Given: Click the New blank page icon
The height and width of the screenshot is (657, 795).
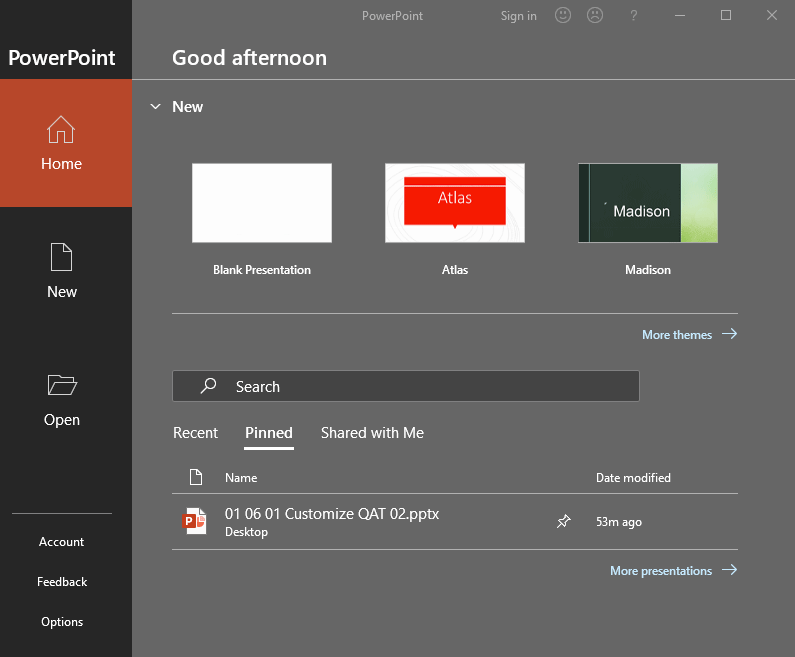Looking at the screenshot, I should click(x=61, y=257).
